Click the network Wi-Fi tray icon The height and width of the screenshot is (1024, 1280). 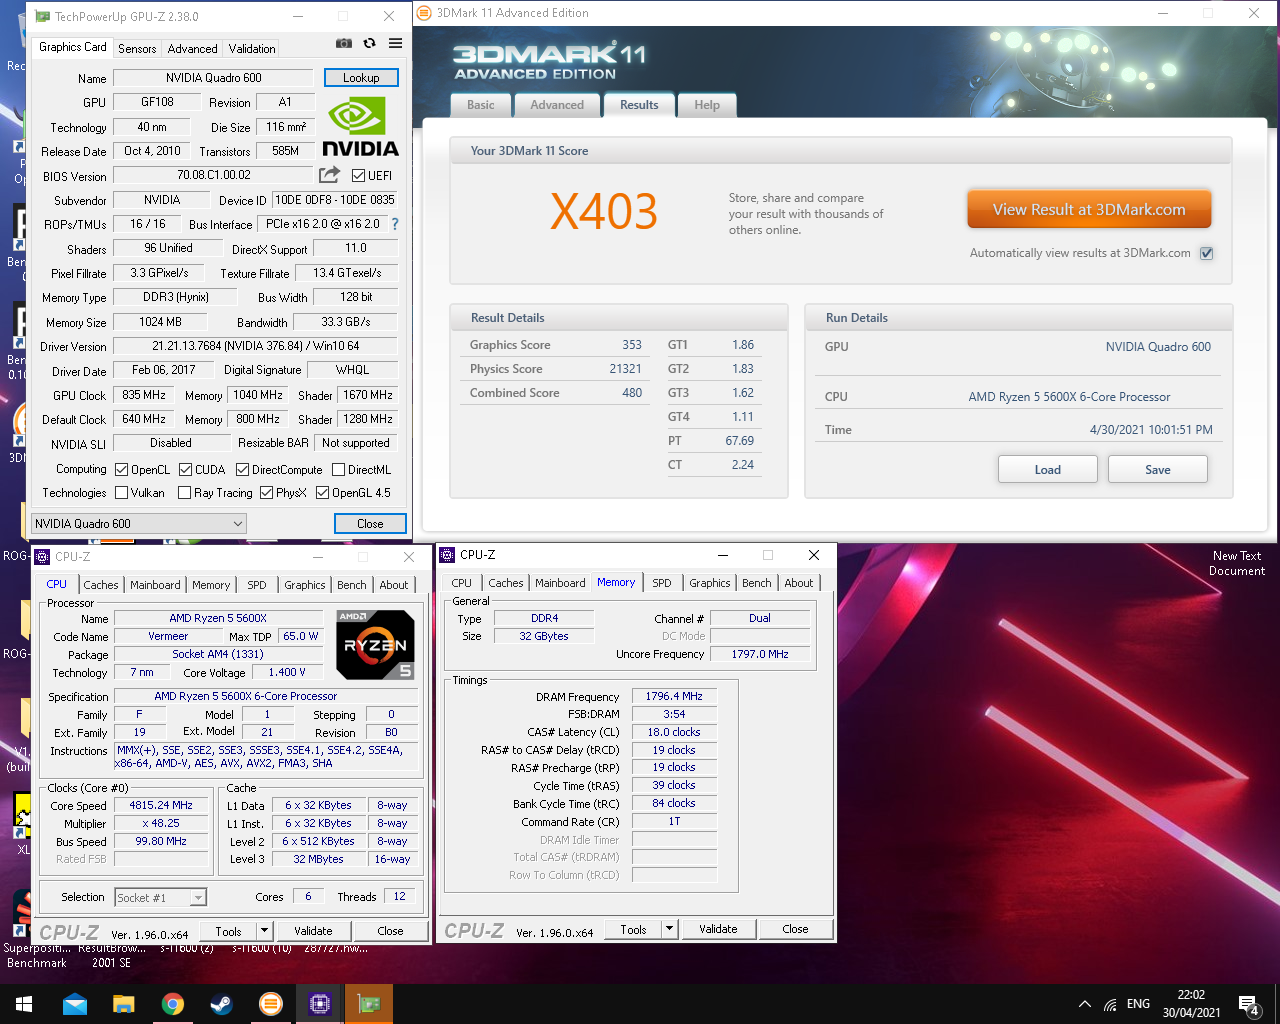(x=1110, y=1005)
